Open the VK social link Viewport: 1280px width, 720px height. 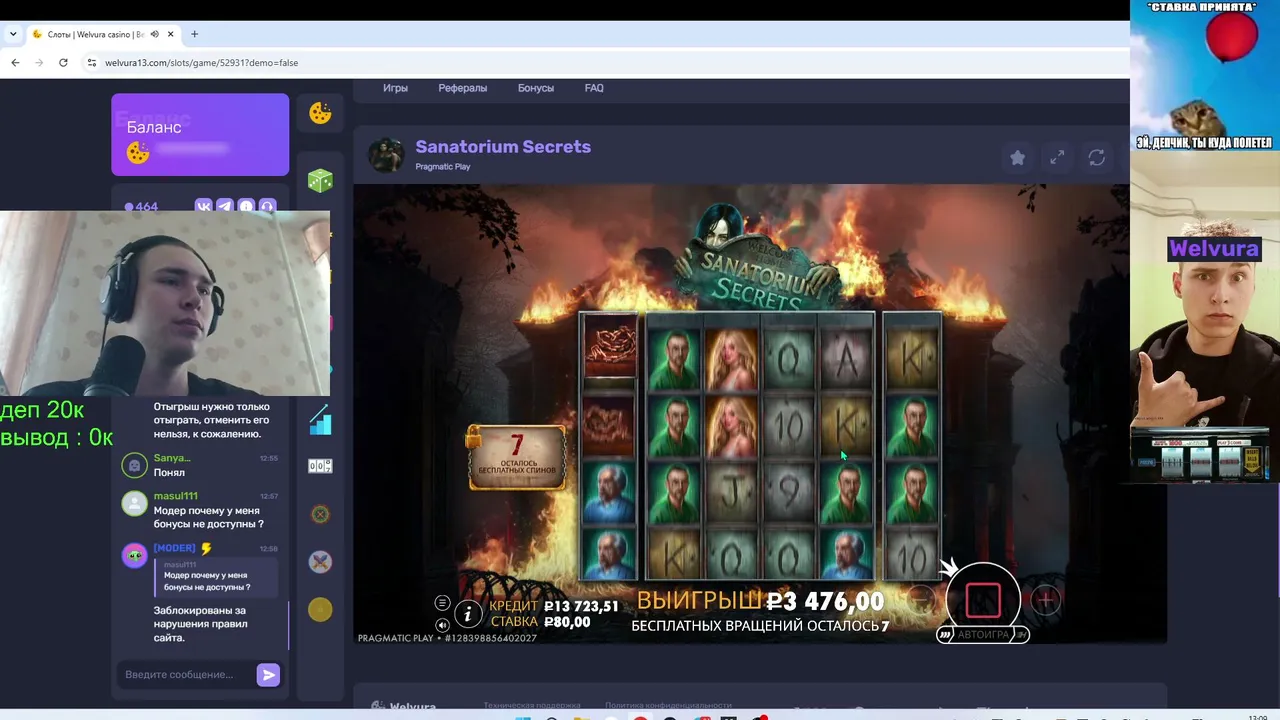204,206
